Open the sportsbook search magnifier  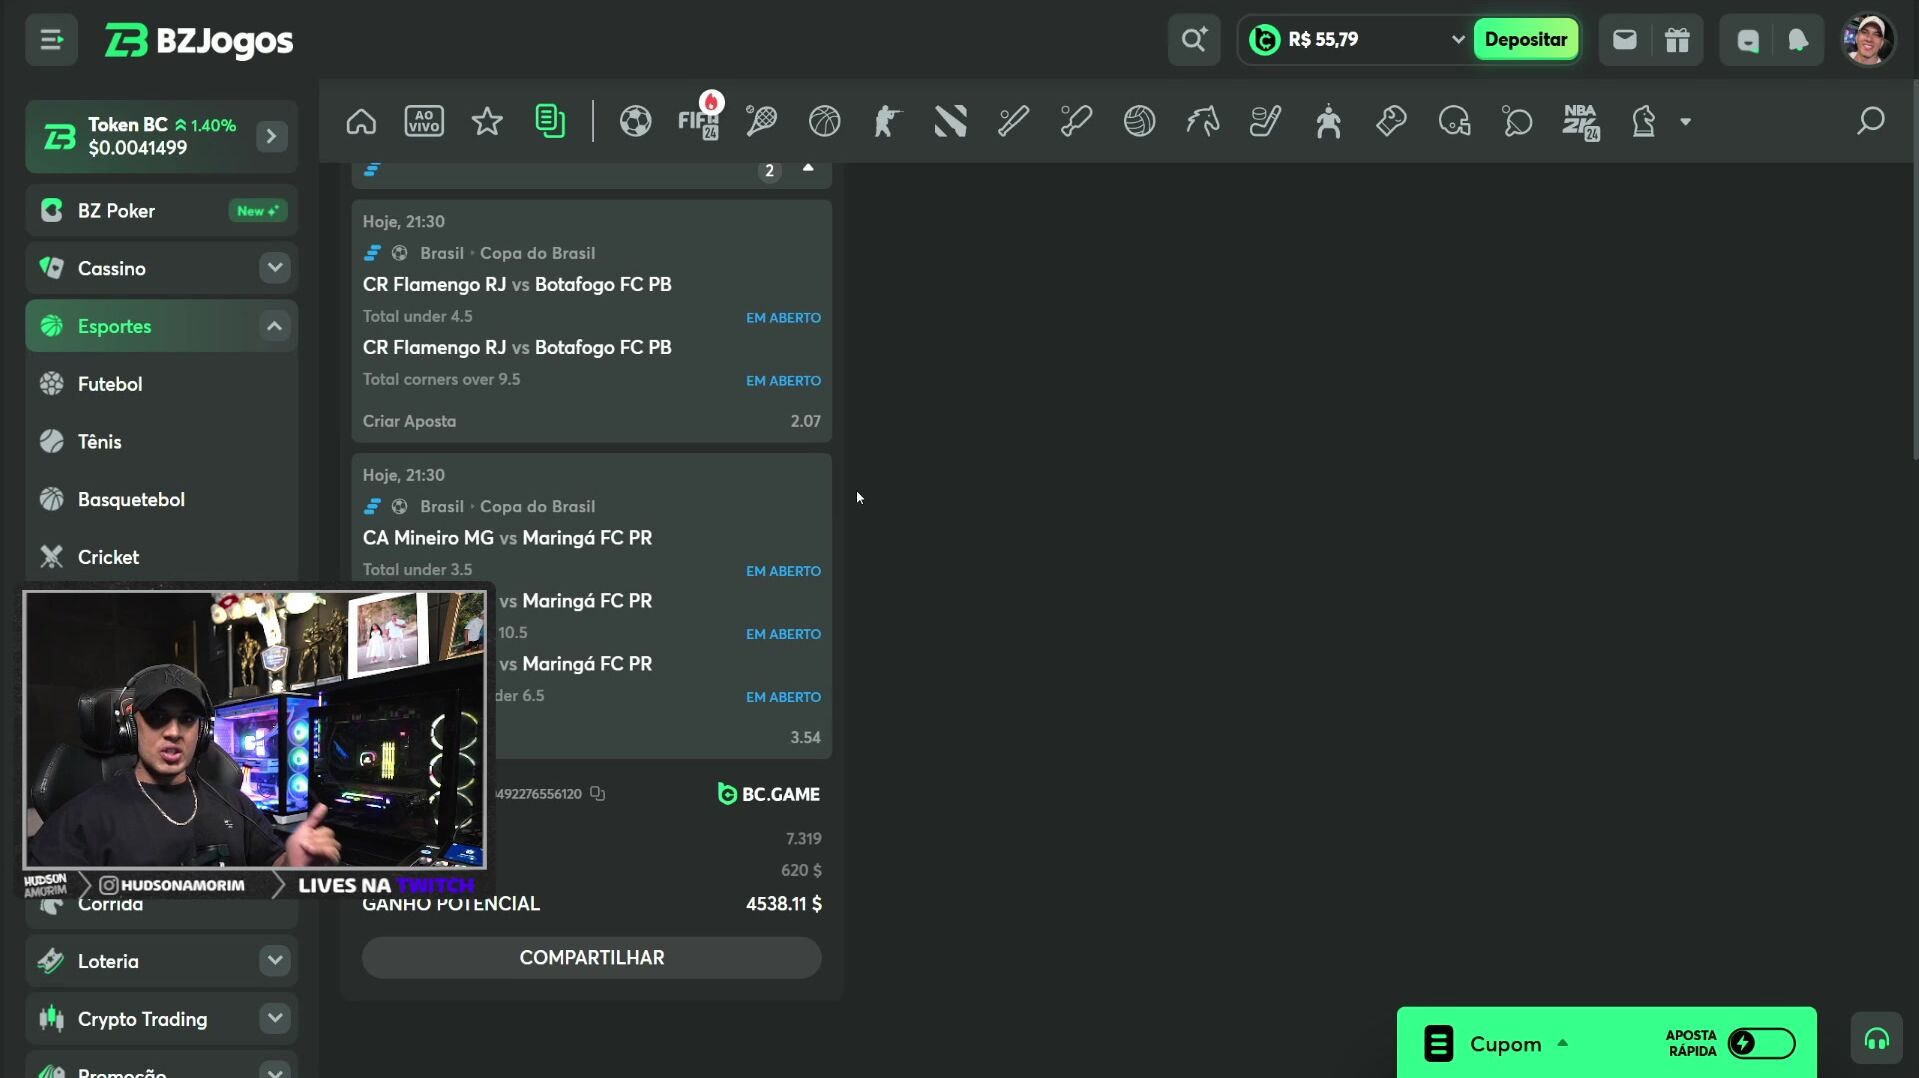[1870, 122]
